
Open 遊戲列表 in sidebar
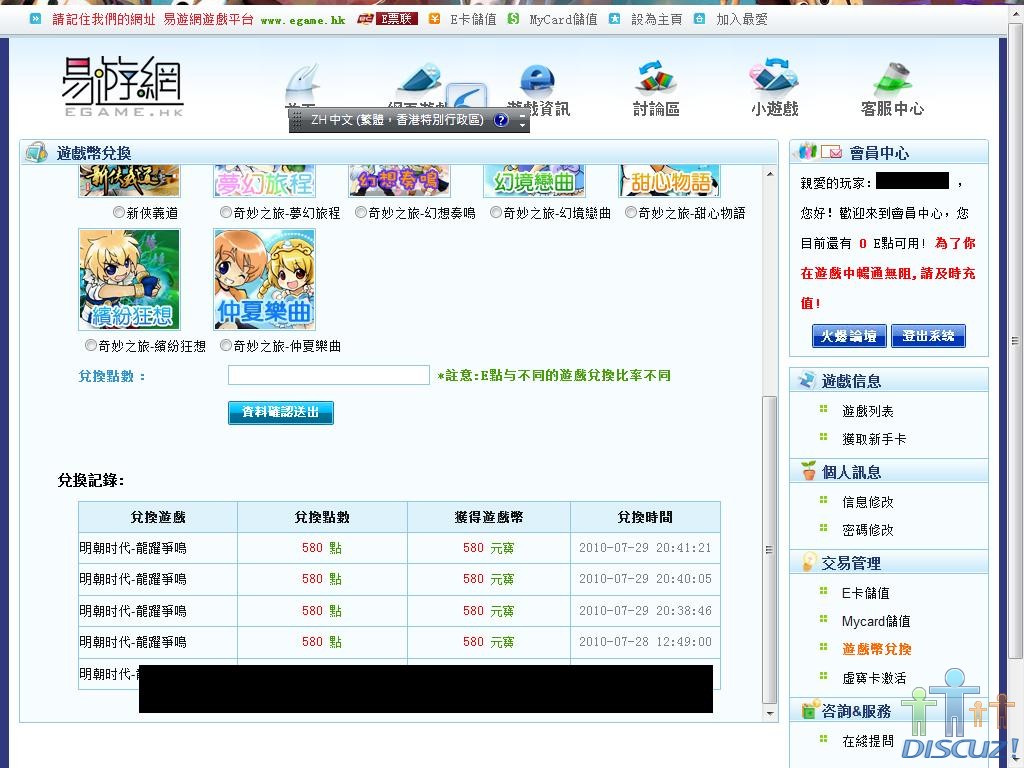[x=867, y=411]
